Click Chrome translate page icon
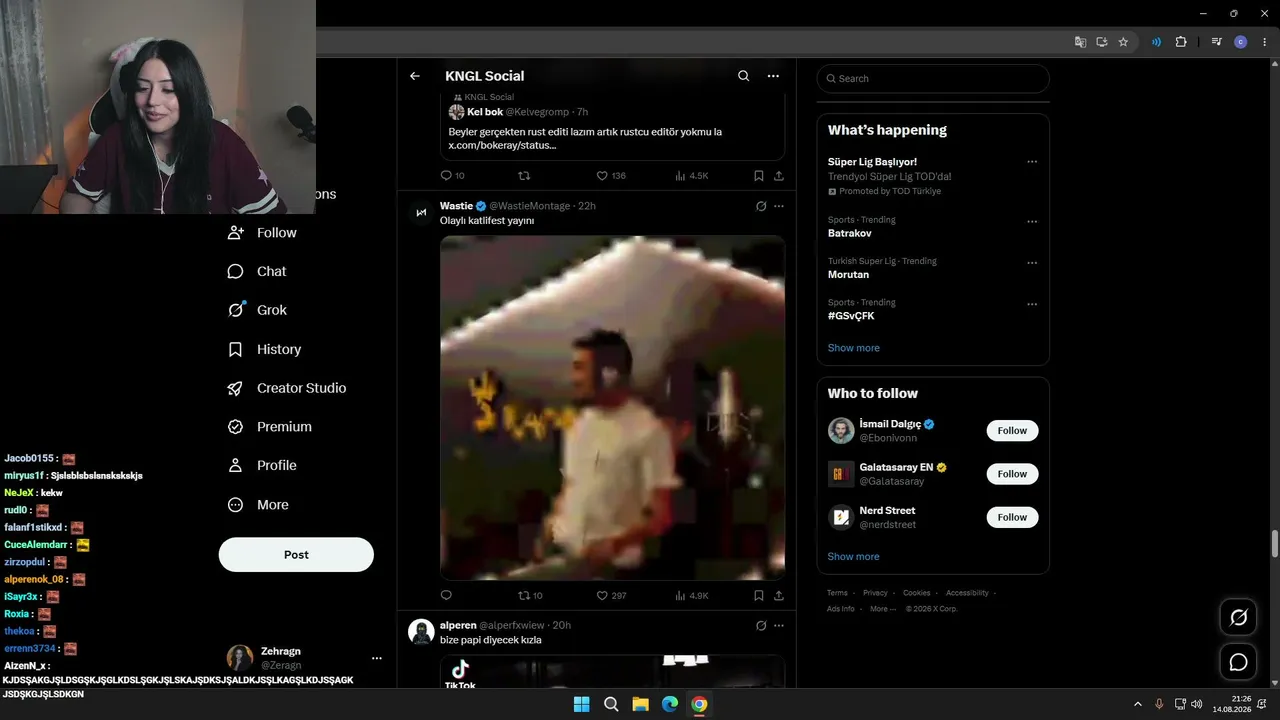The height and width of the screenshot is (720, 1280). coord(1080,42)
